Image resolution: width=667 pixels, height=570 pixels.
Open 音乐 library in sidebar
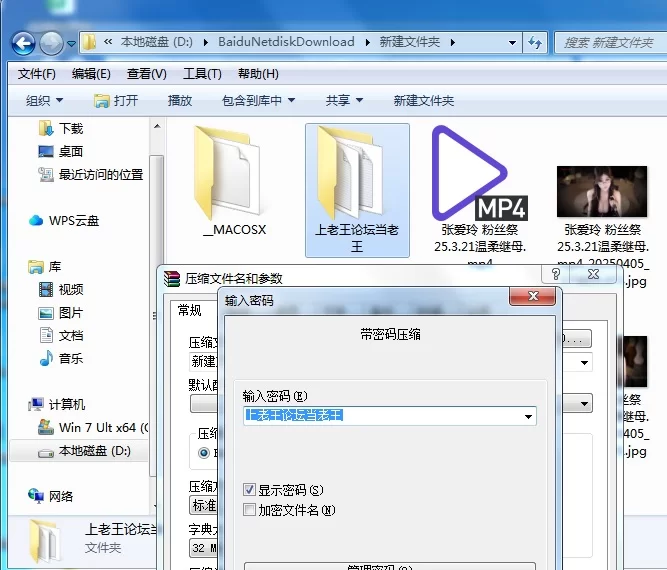(70, 358)
